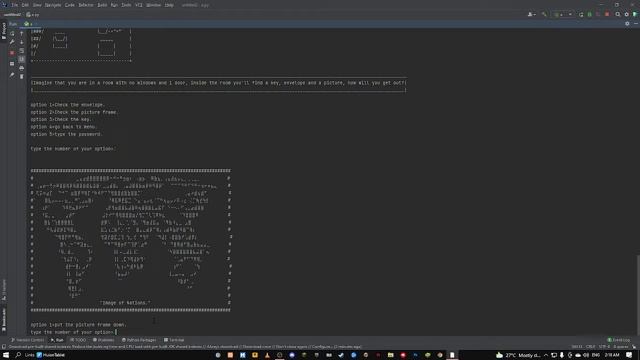This screenshot has height=360, width=640.
Task: Toggle scroll to end of console
Action: click(22, 59)
